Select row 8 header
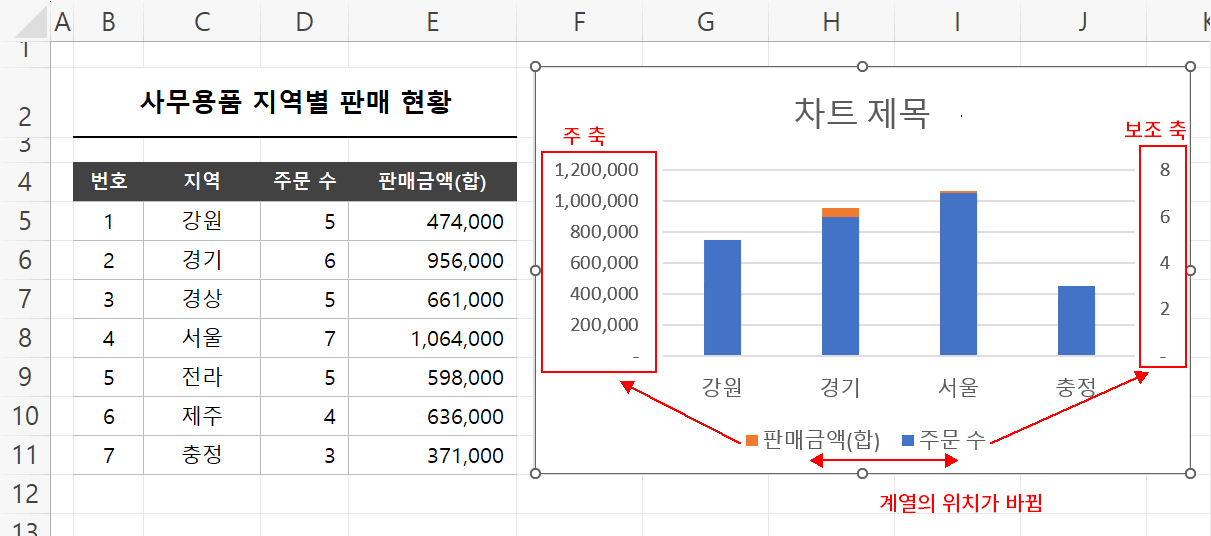Viewport: 1211px width, 536px height. coord(25,338)
